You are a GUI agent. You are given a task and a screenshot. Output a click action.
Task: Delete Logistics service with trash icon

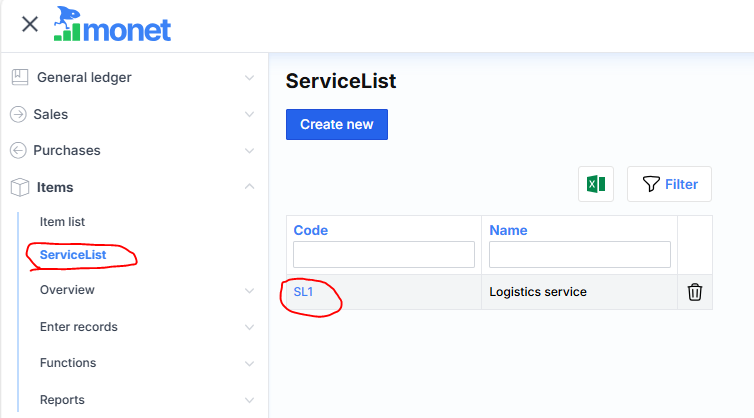coord(695,292)
